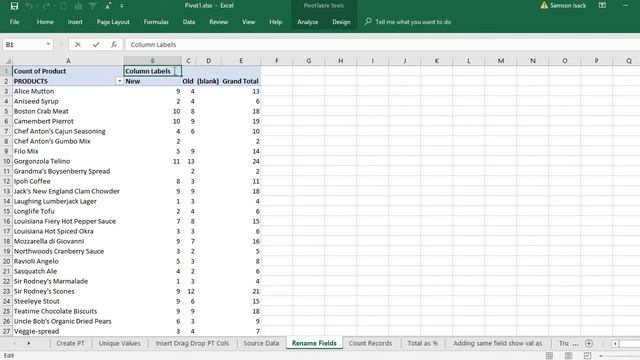Screen dimensions: 640x360
Task: Select the (blank) column label cell
Action: (x=208, y=81)
